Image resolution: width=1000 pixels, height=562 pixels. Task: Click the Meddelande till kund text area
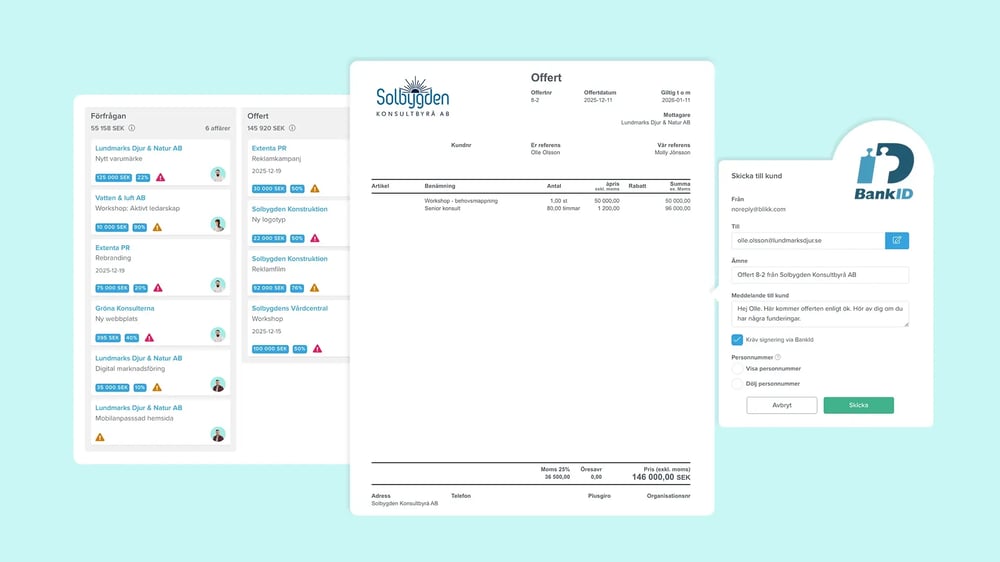820,314
